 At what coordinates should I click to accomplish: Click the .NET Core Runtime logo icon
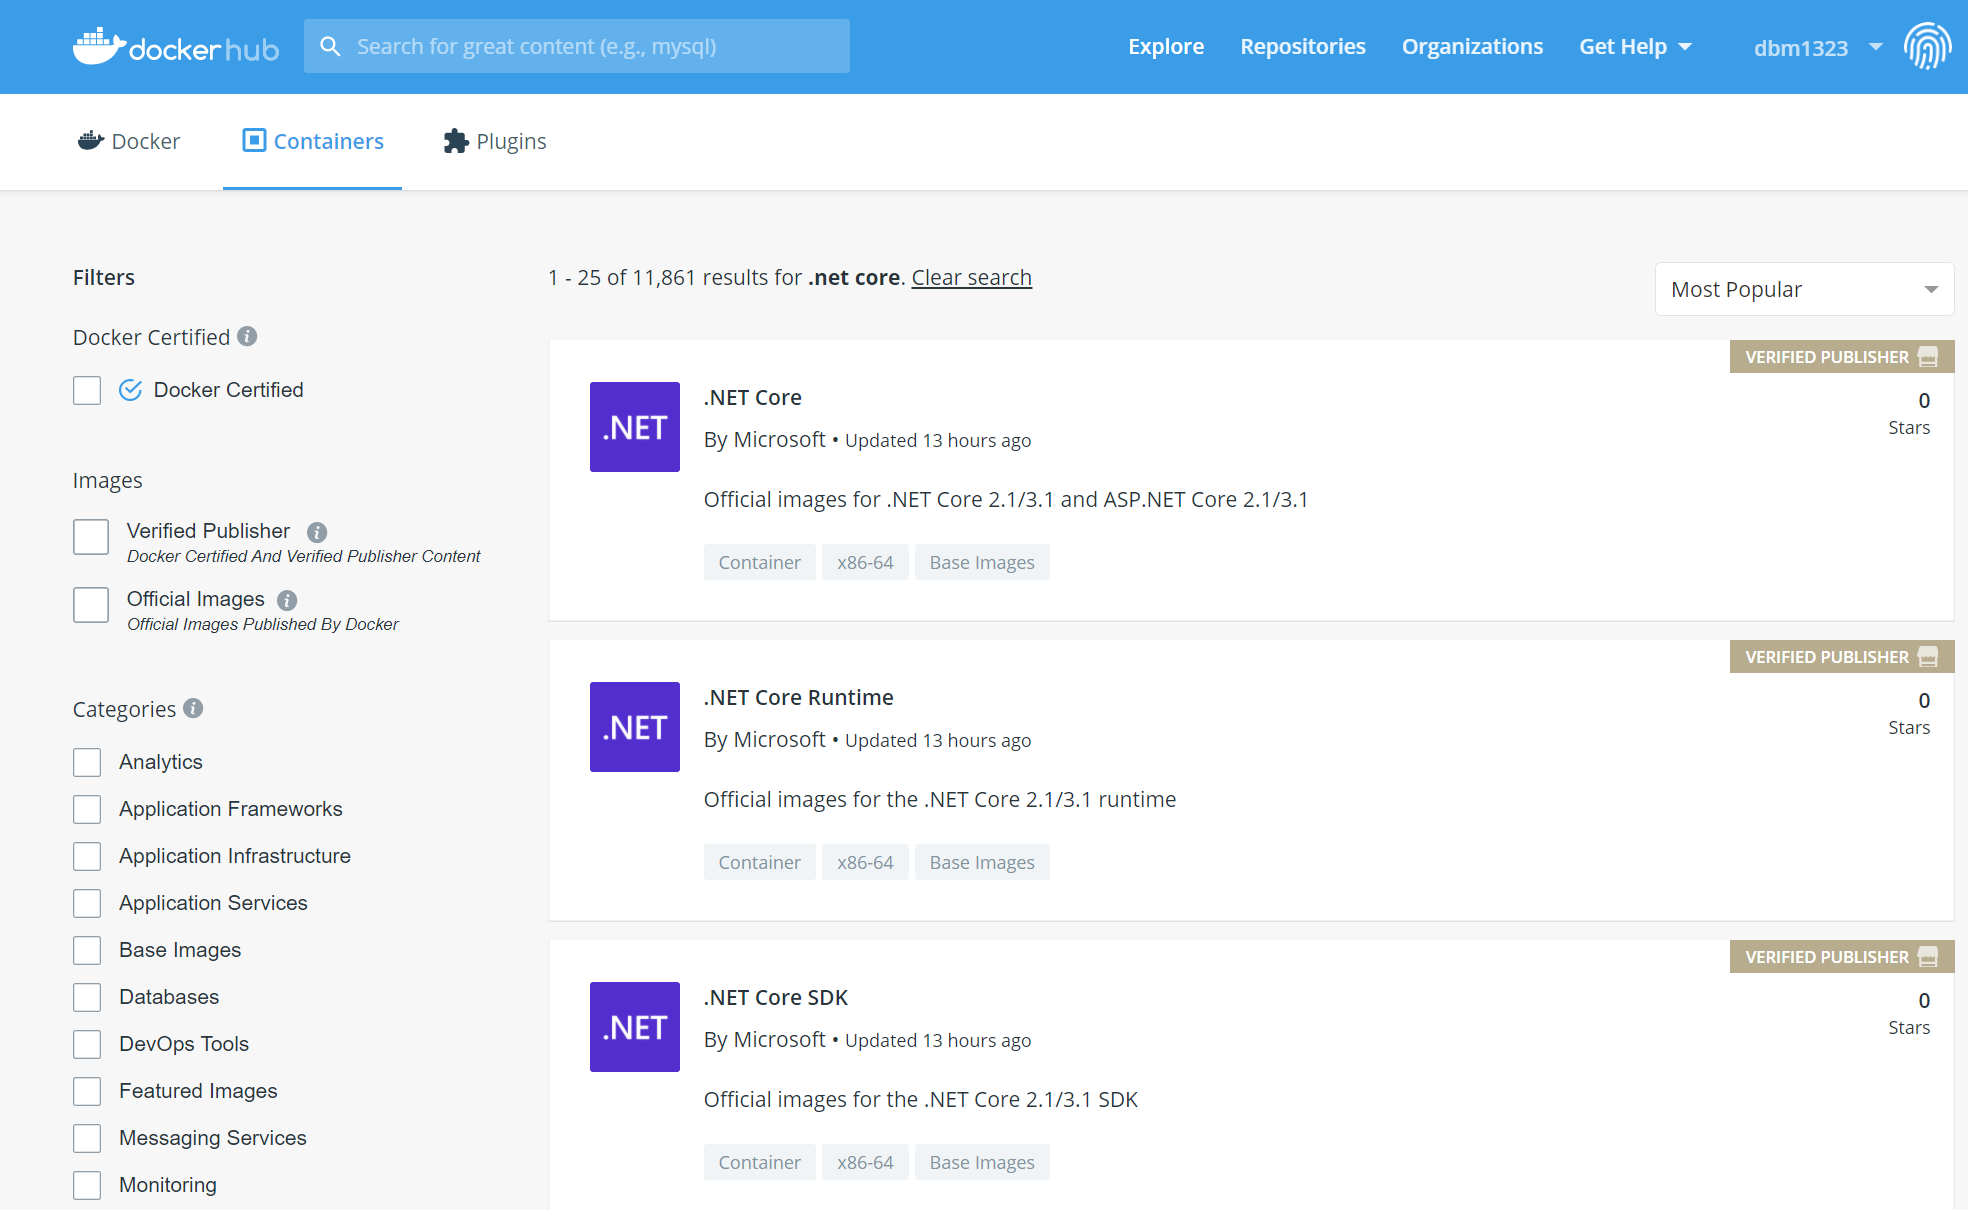[x=637, y=725]
